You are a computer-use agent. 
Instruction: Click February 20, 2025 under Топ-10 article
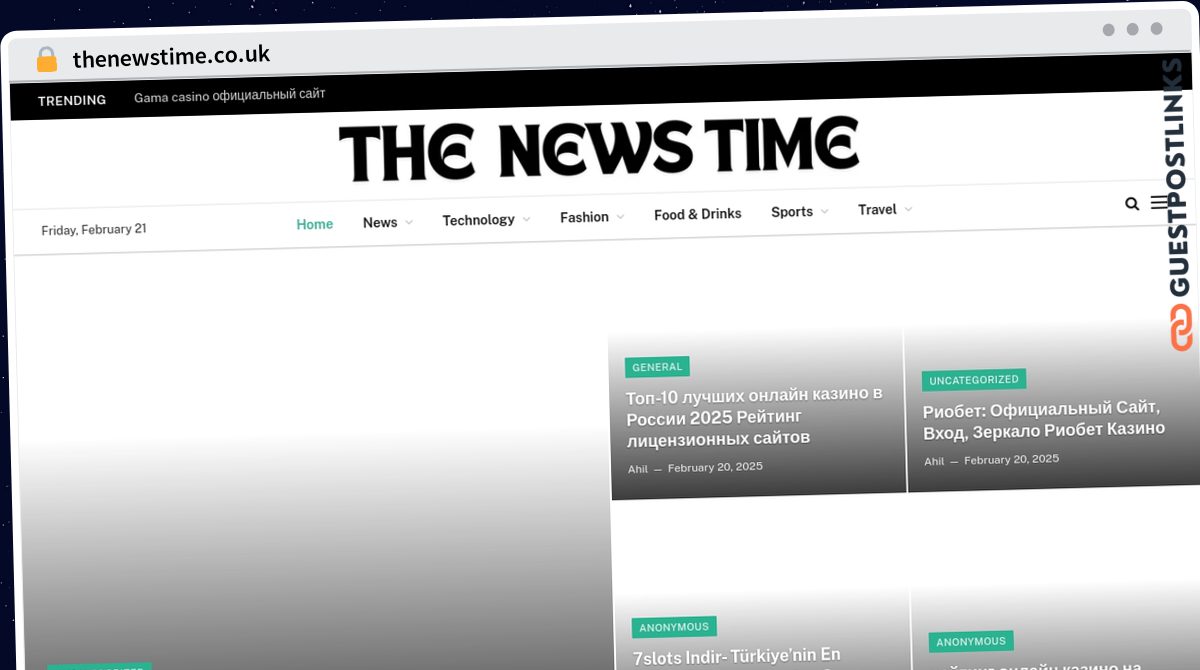[x=715, y=467]
